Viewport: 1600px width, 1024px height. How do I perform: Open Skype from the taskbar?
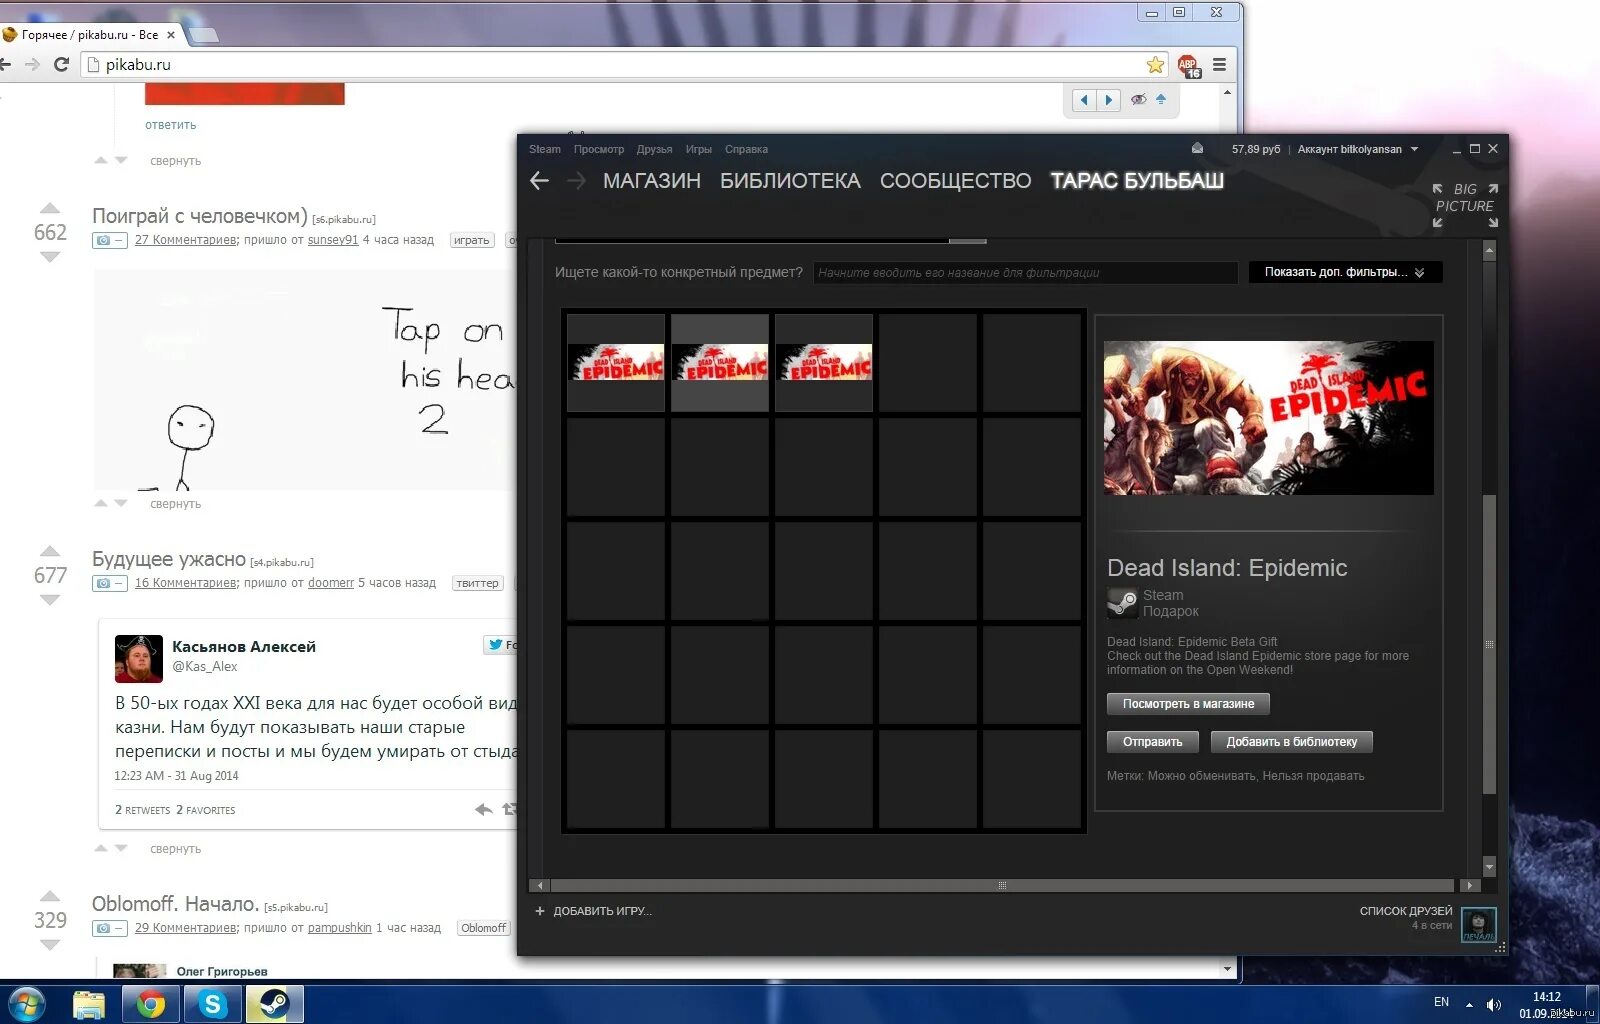pos(212,1004)
